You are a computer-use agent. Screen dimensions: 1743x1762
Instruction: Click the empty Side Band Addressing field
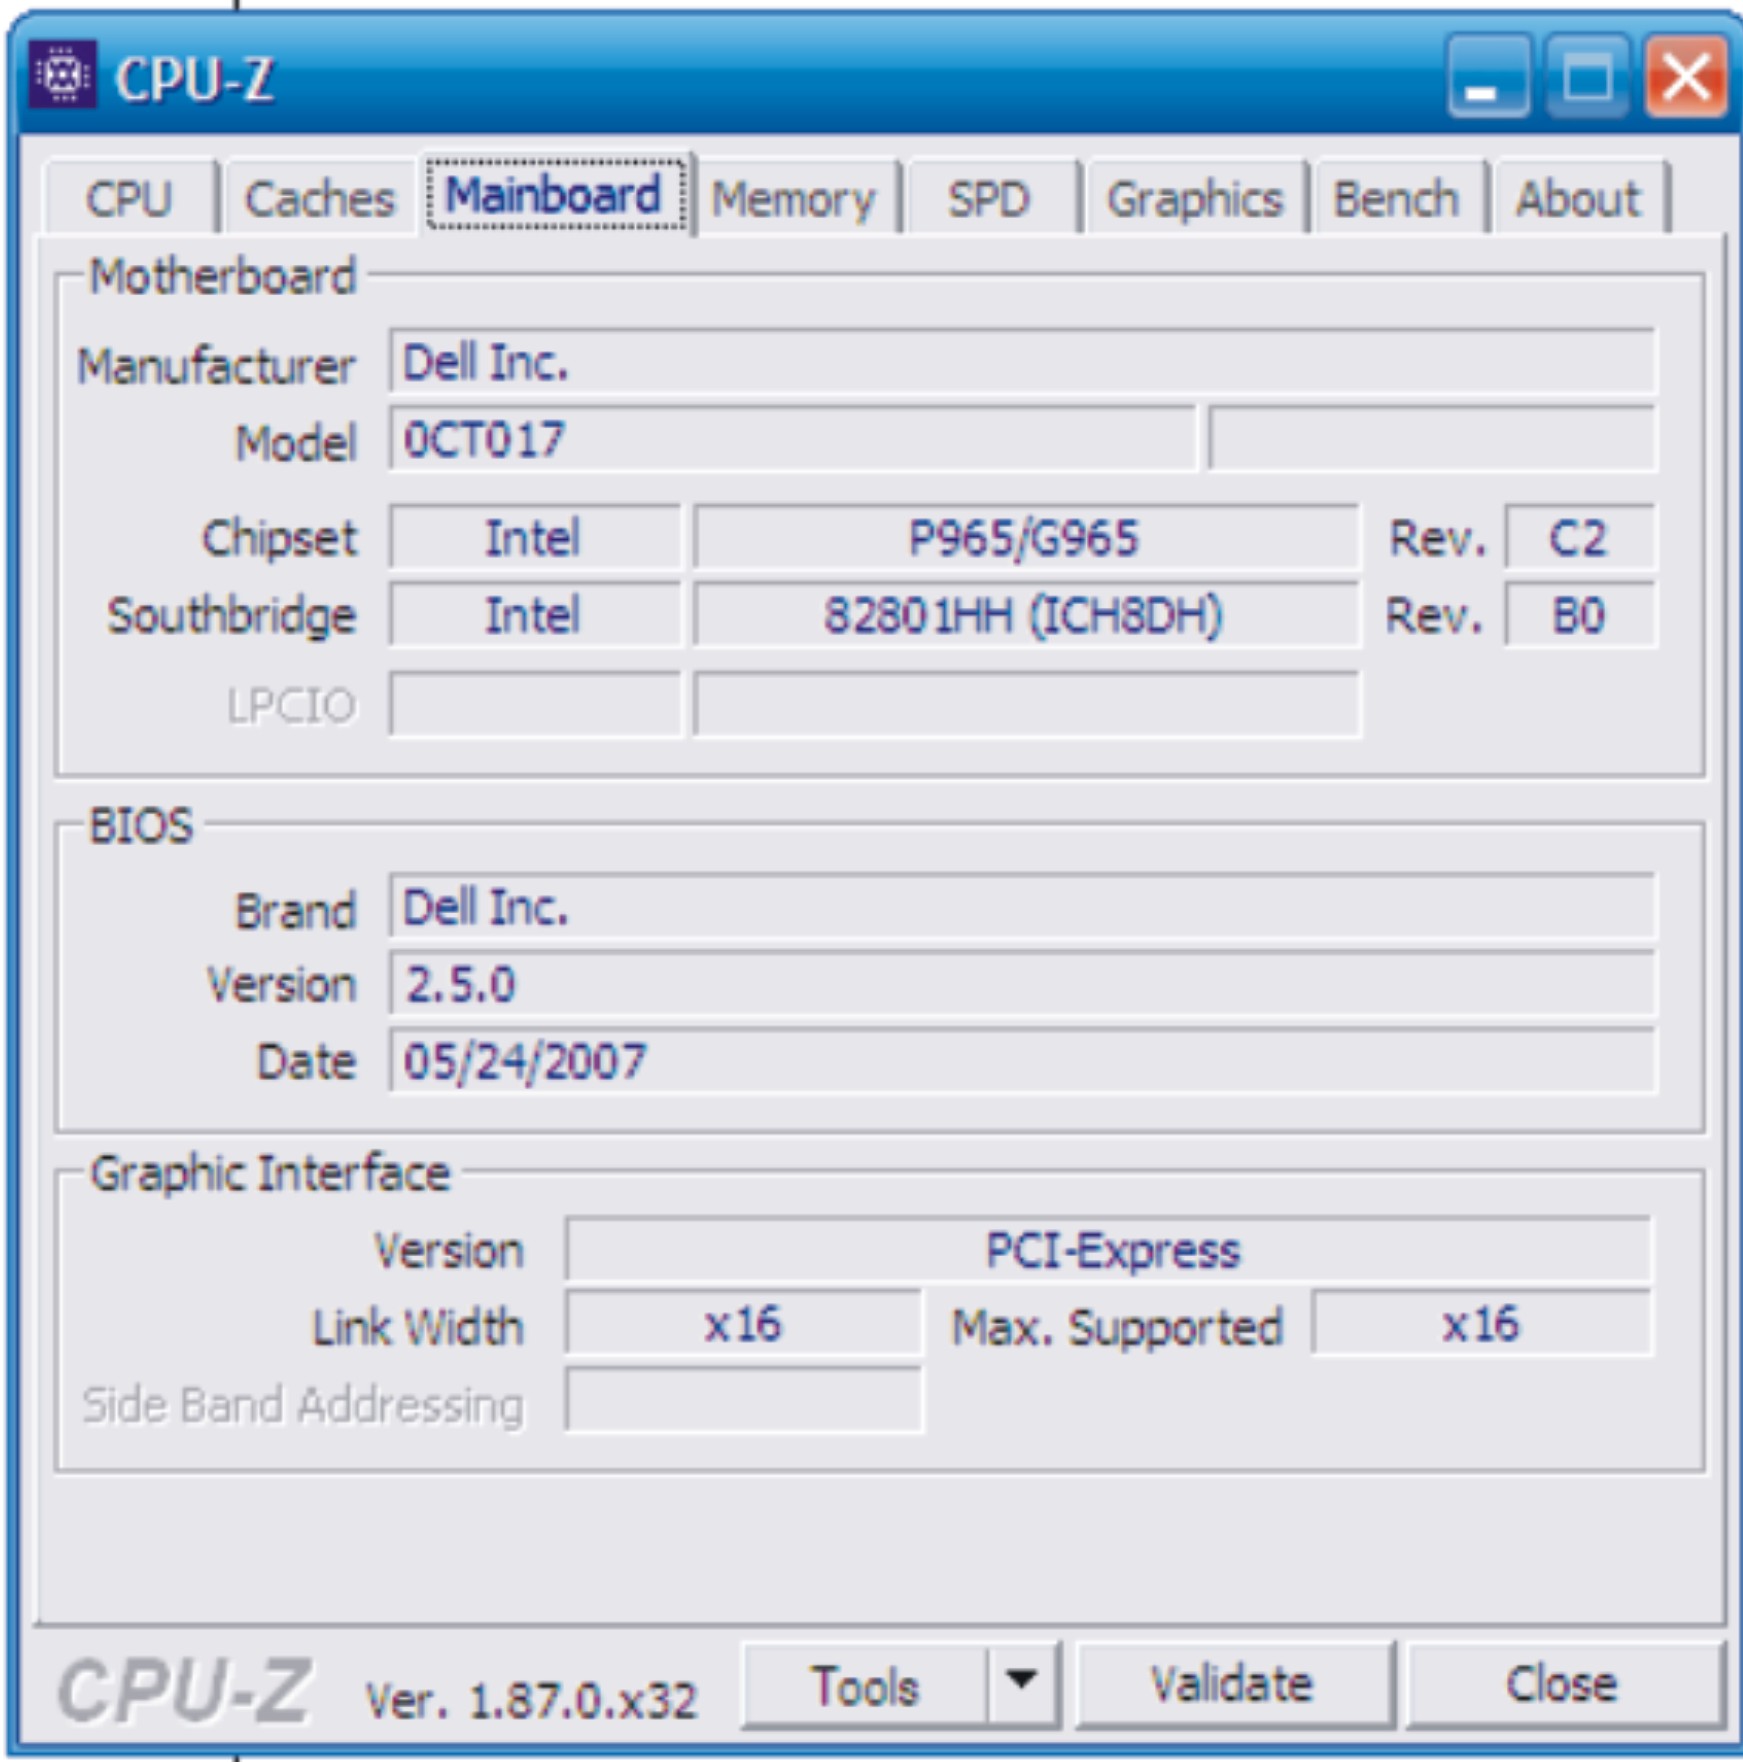point(742,1400)
